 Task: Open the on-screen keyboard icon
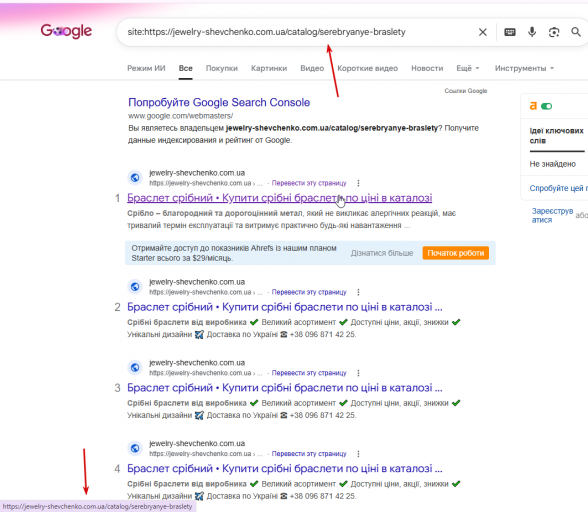click(x=510, y=32)
